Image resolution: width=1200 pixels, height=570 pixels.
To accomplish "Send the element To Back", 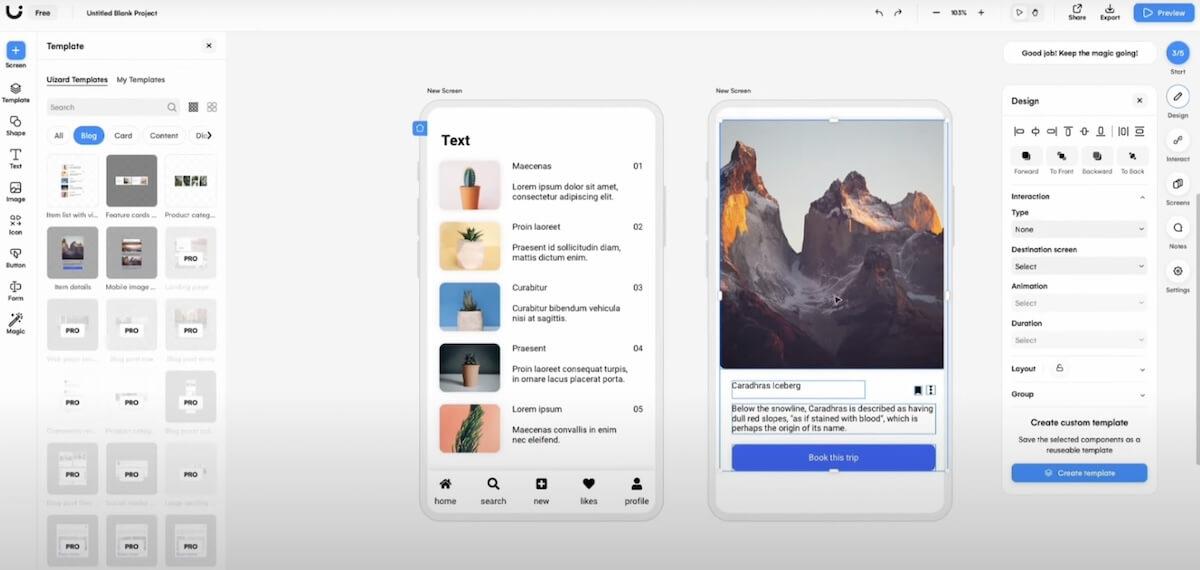I will coord(1132,157).
